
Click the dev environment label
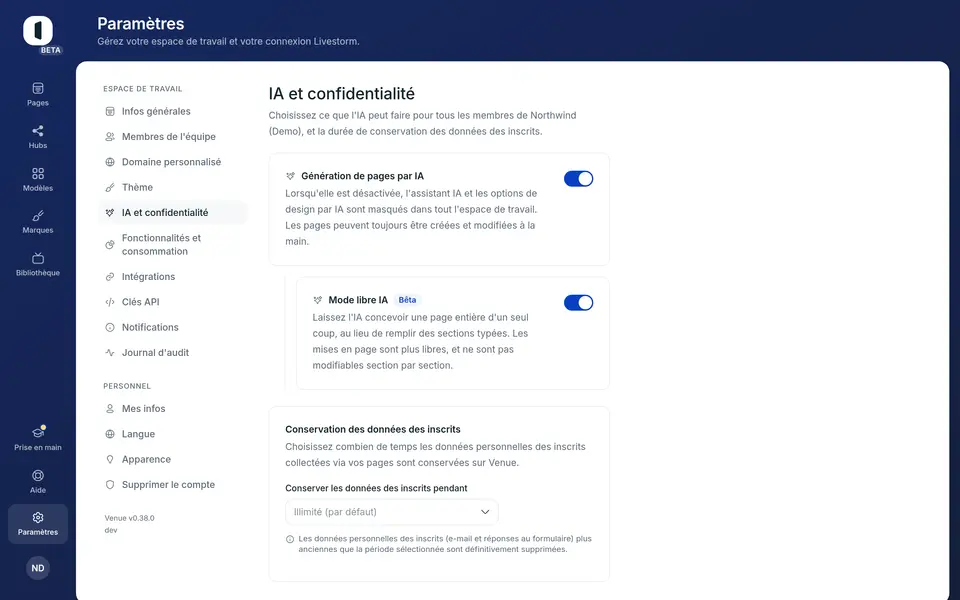(x=111, y=530)
